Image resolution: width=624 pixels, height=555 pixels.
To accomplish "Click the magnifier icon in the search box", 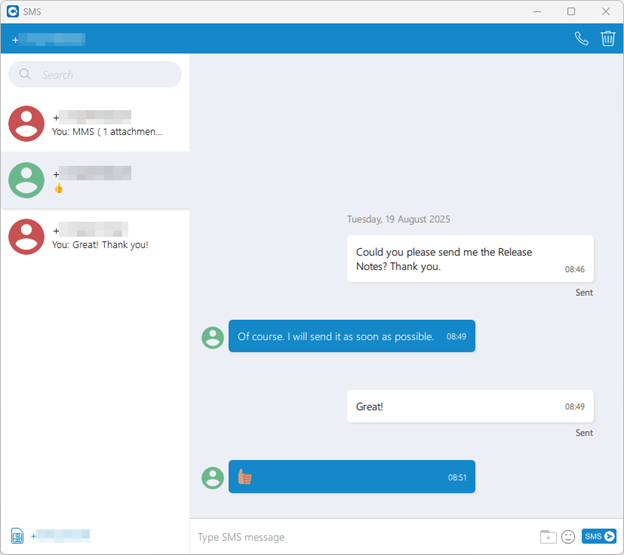I will point(26,75).
